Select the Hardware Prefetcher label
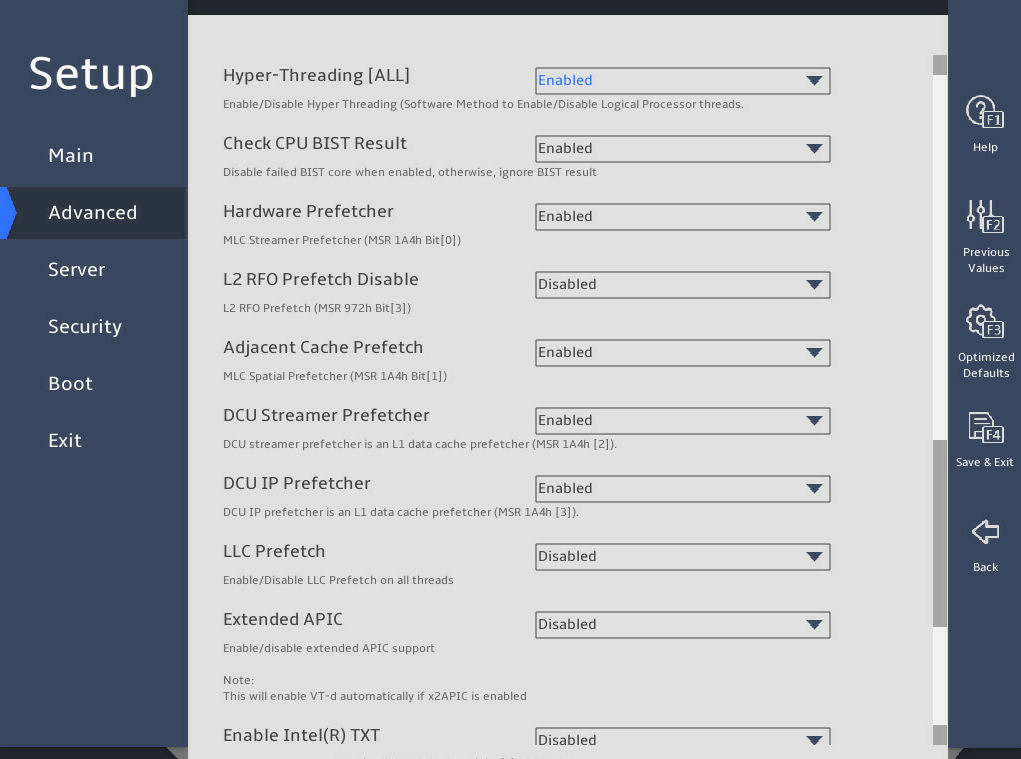 (x=308, y=212)
